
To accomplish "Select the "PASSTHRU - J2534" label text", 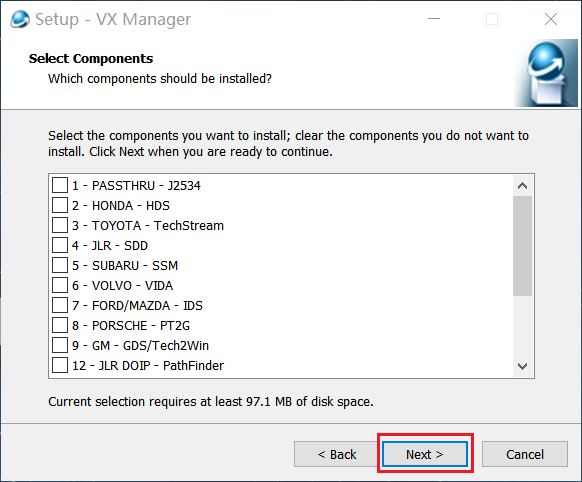I will point(146,185).
